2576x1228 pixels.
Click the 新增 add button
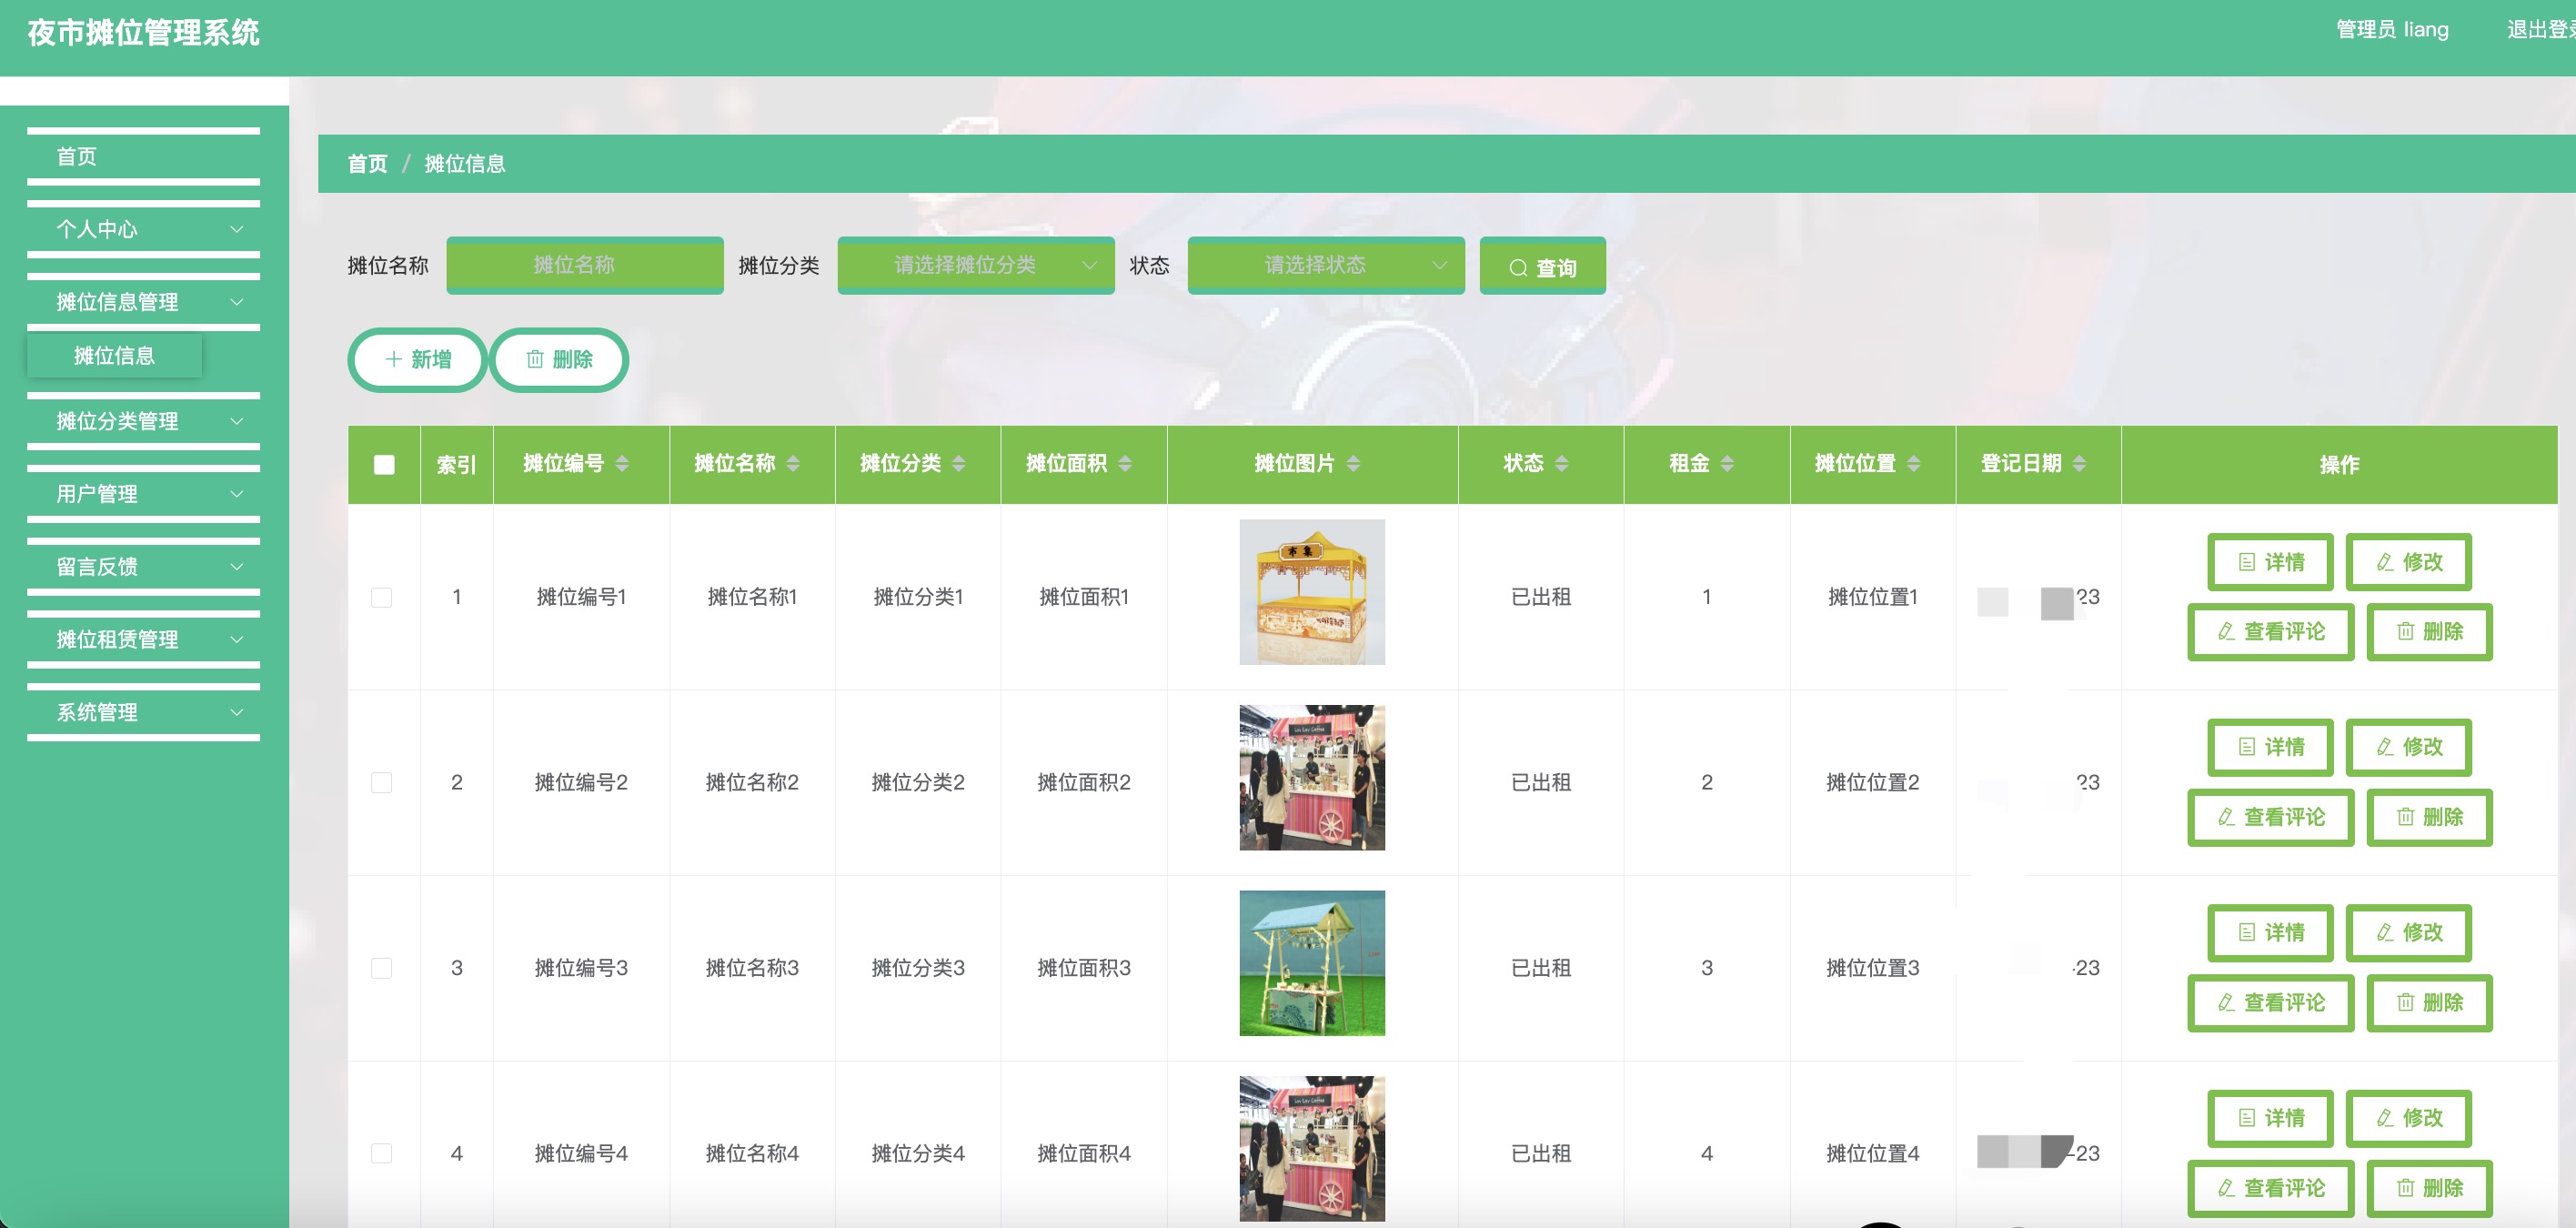(x=418, y=360)
